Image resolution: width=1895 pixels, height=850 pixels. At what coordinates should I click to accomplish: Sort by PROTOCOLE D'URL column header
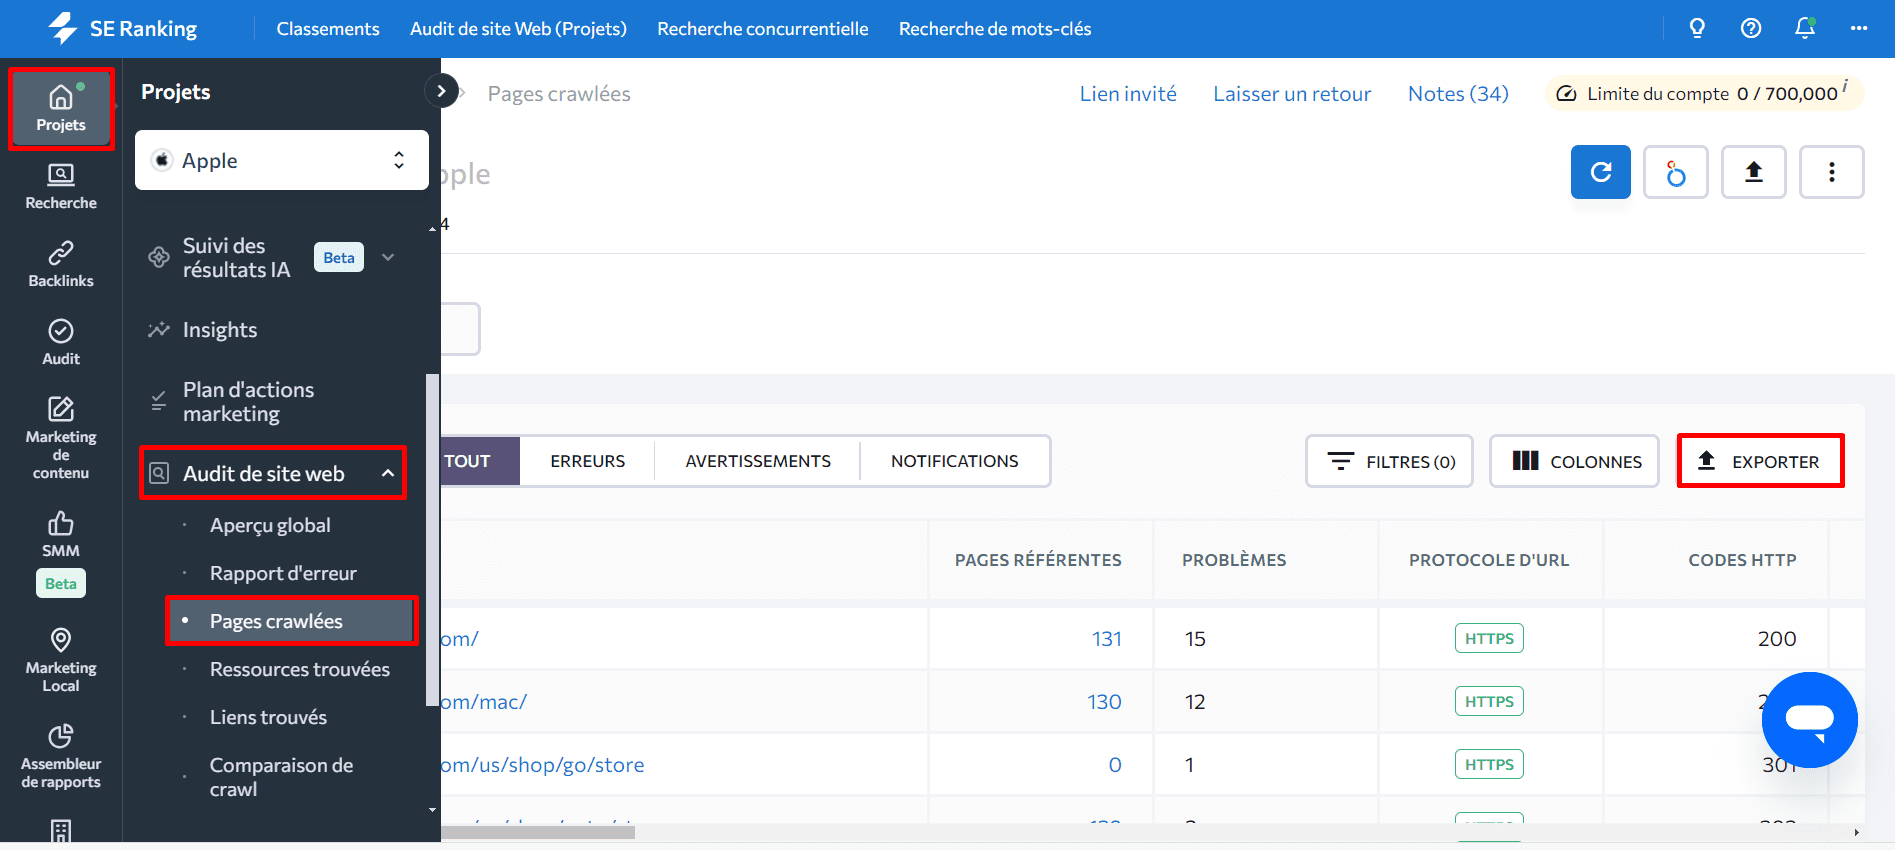pos(1489,560)
